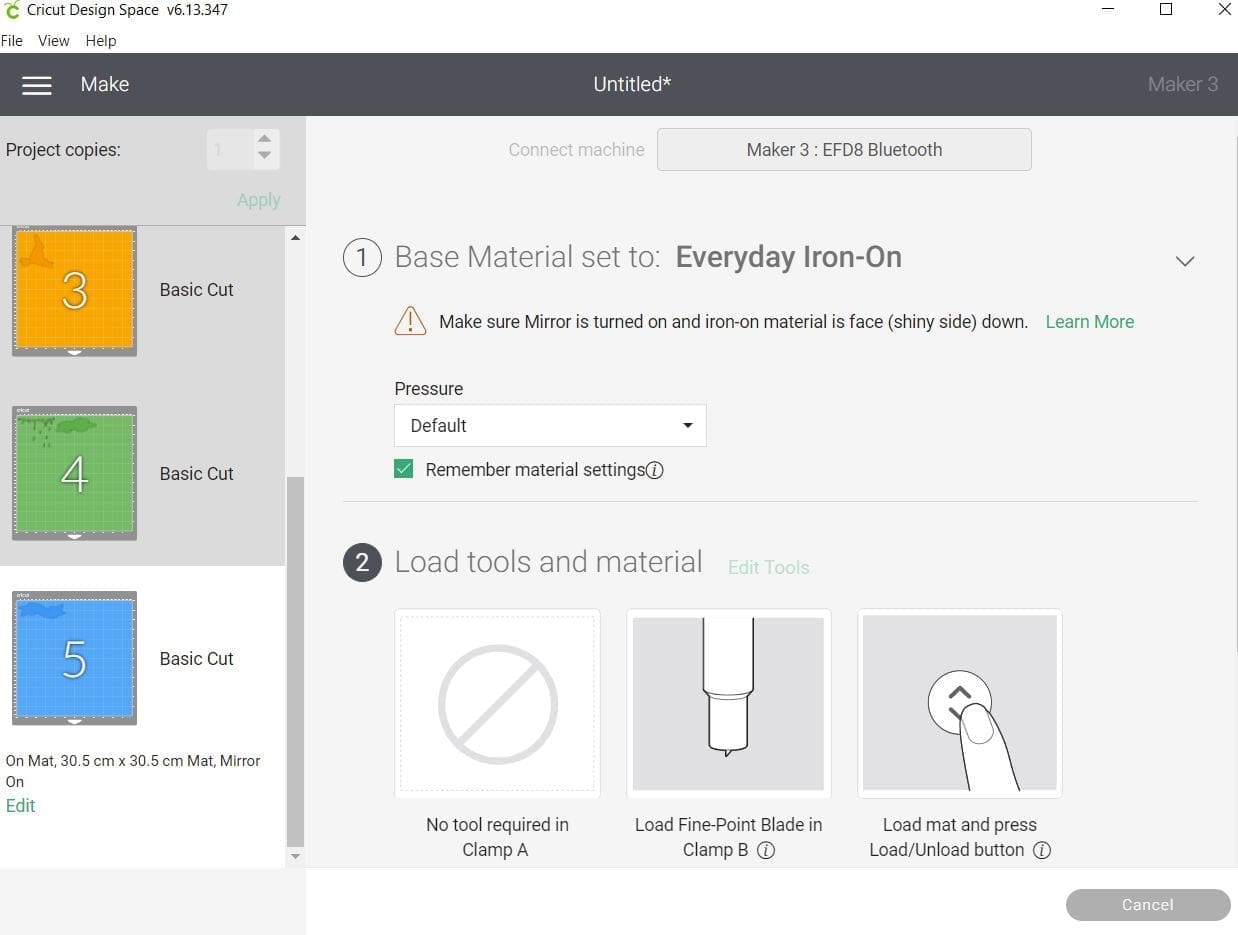Click the Apply button for project copies
The image size is (1238, 935).
(x=258, y=200)
